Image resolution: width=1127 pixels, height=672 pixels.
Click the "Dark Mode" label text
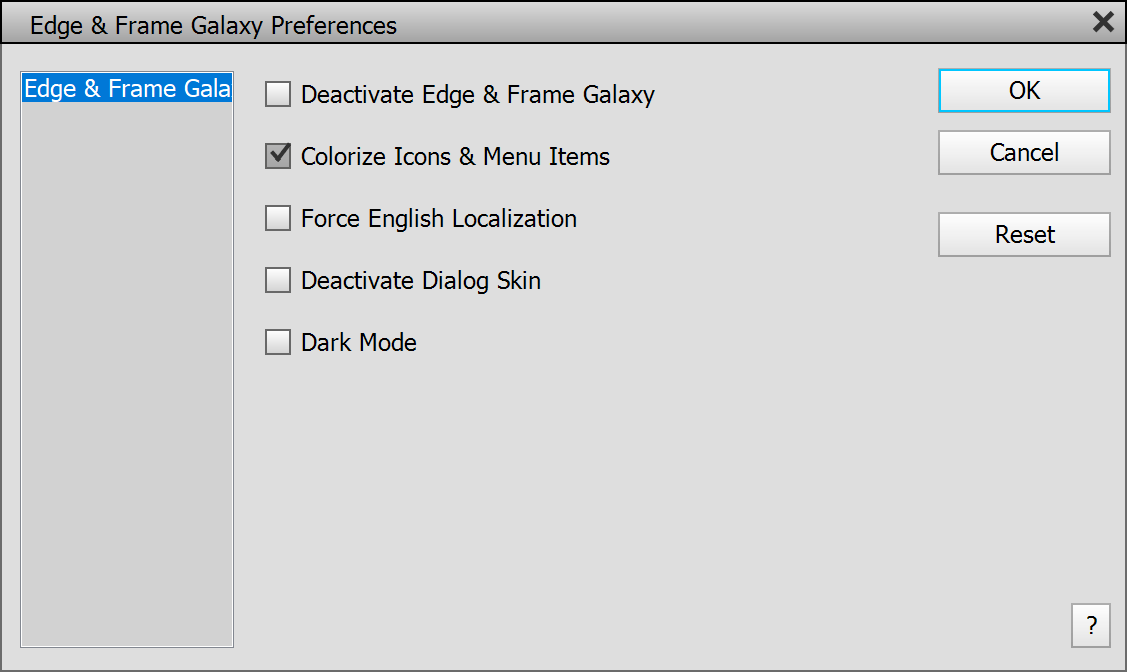click(359, 343)
